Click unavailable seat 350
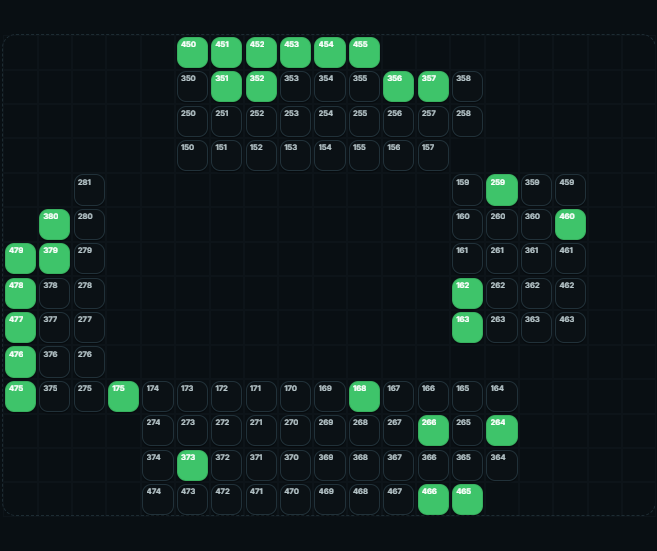 point(192,87)
